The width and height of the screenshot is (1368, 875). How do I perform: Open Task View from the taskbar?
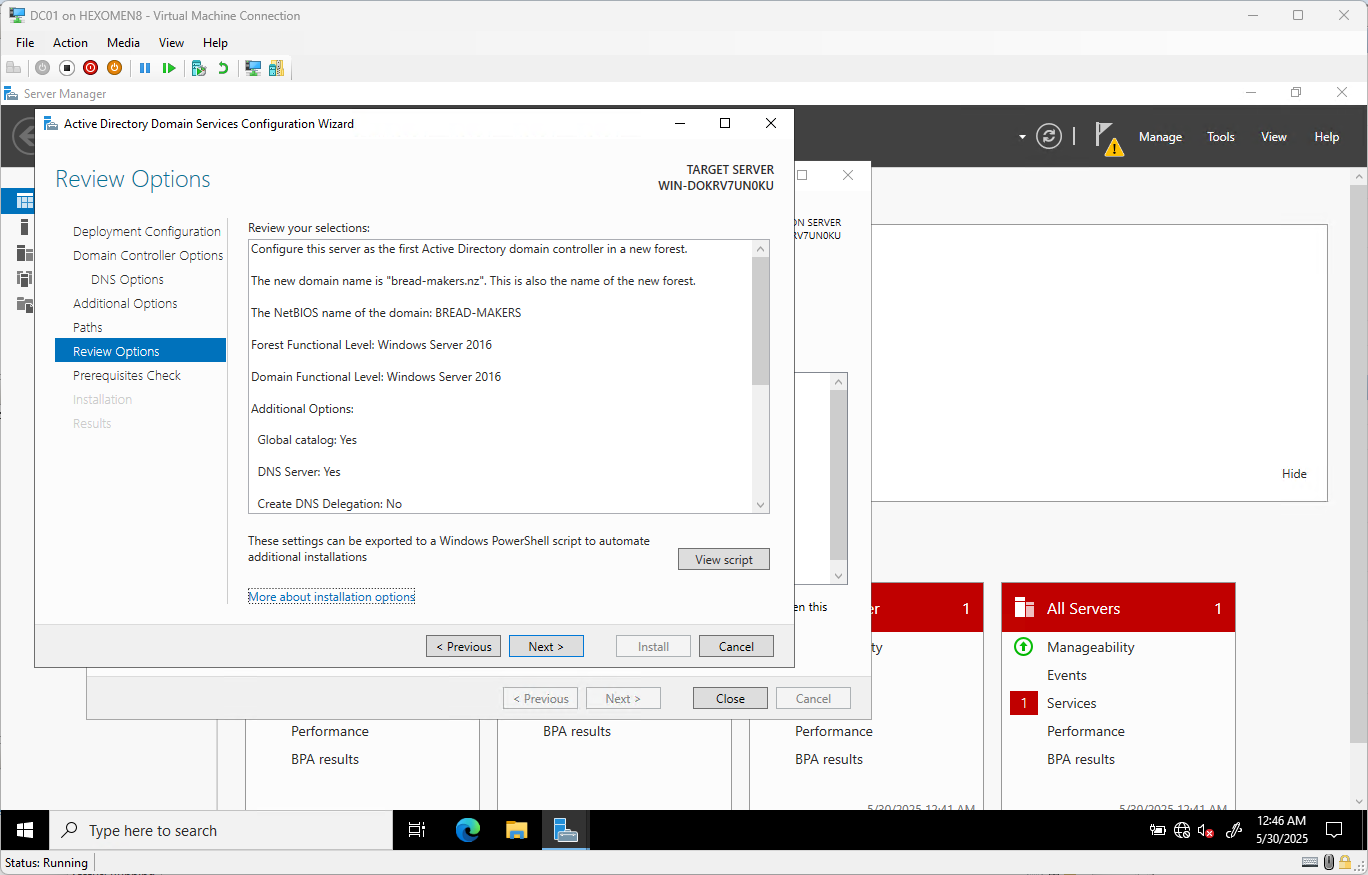417,830
